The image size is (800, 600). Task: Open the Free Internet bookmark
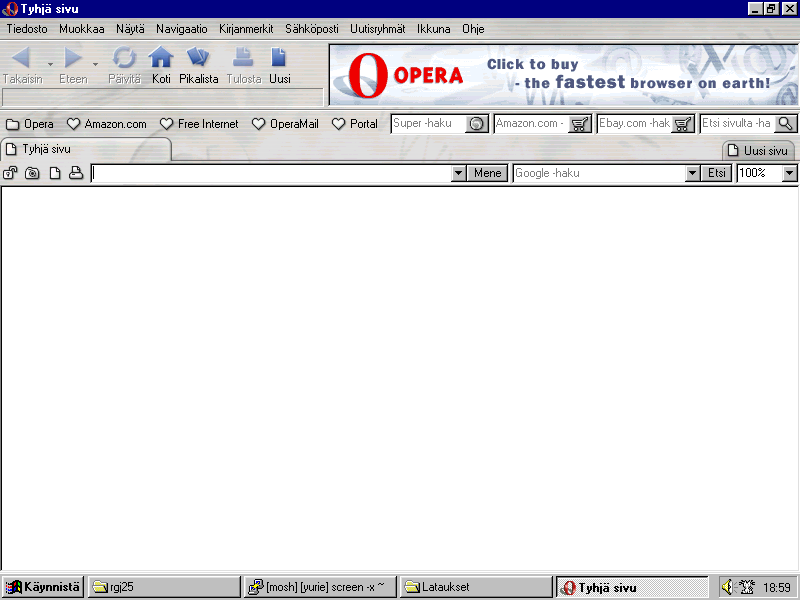(x=199, y=124)
